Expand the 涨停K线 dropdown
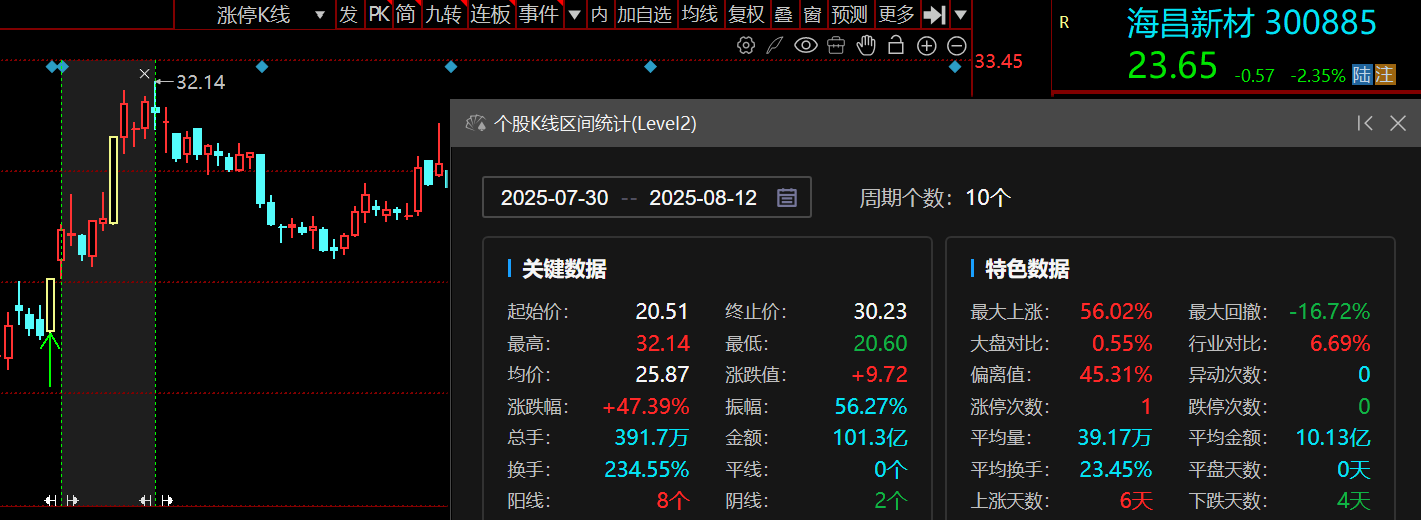Viewport: 1421px width, 520px height. [320, 14]
